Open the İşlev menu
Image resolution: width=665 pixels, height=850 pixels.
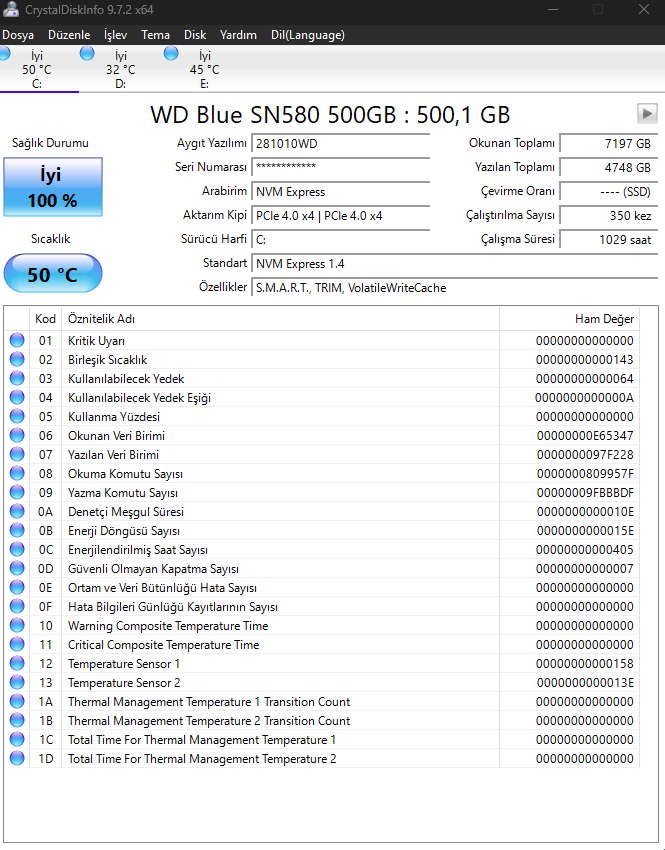tap(115, 35)
